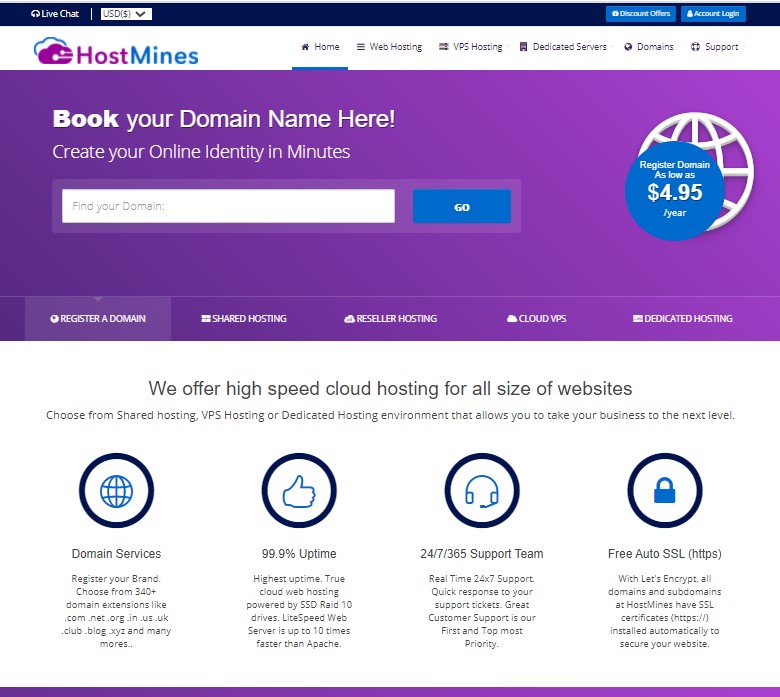Open Live Chat from the top bar

(x=55, y=14)
